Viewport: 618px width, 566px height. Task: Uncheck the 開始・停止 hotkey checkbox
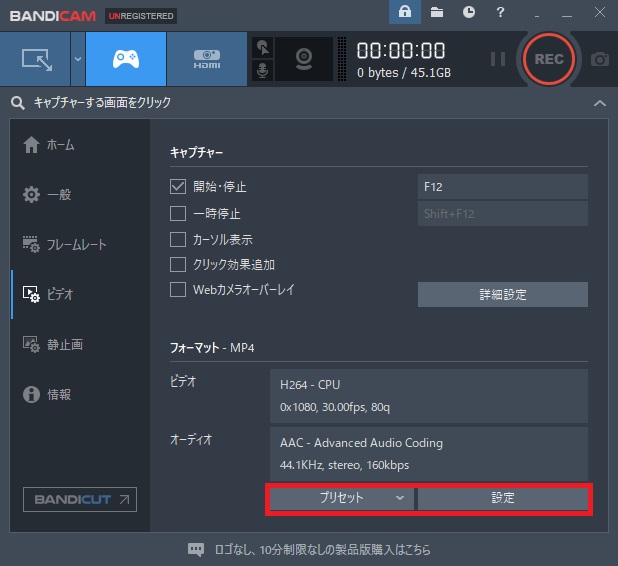(178, 186)
